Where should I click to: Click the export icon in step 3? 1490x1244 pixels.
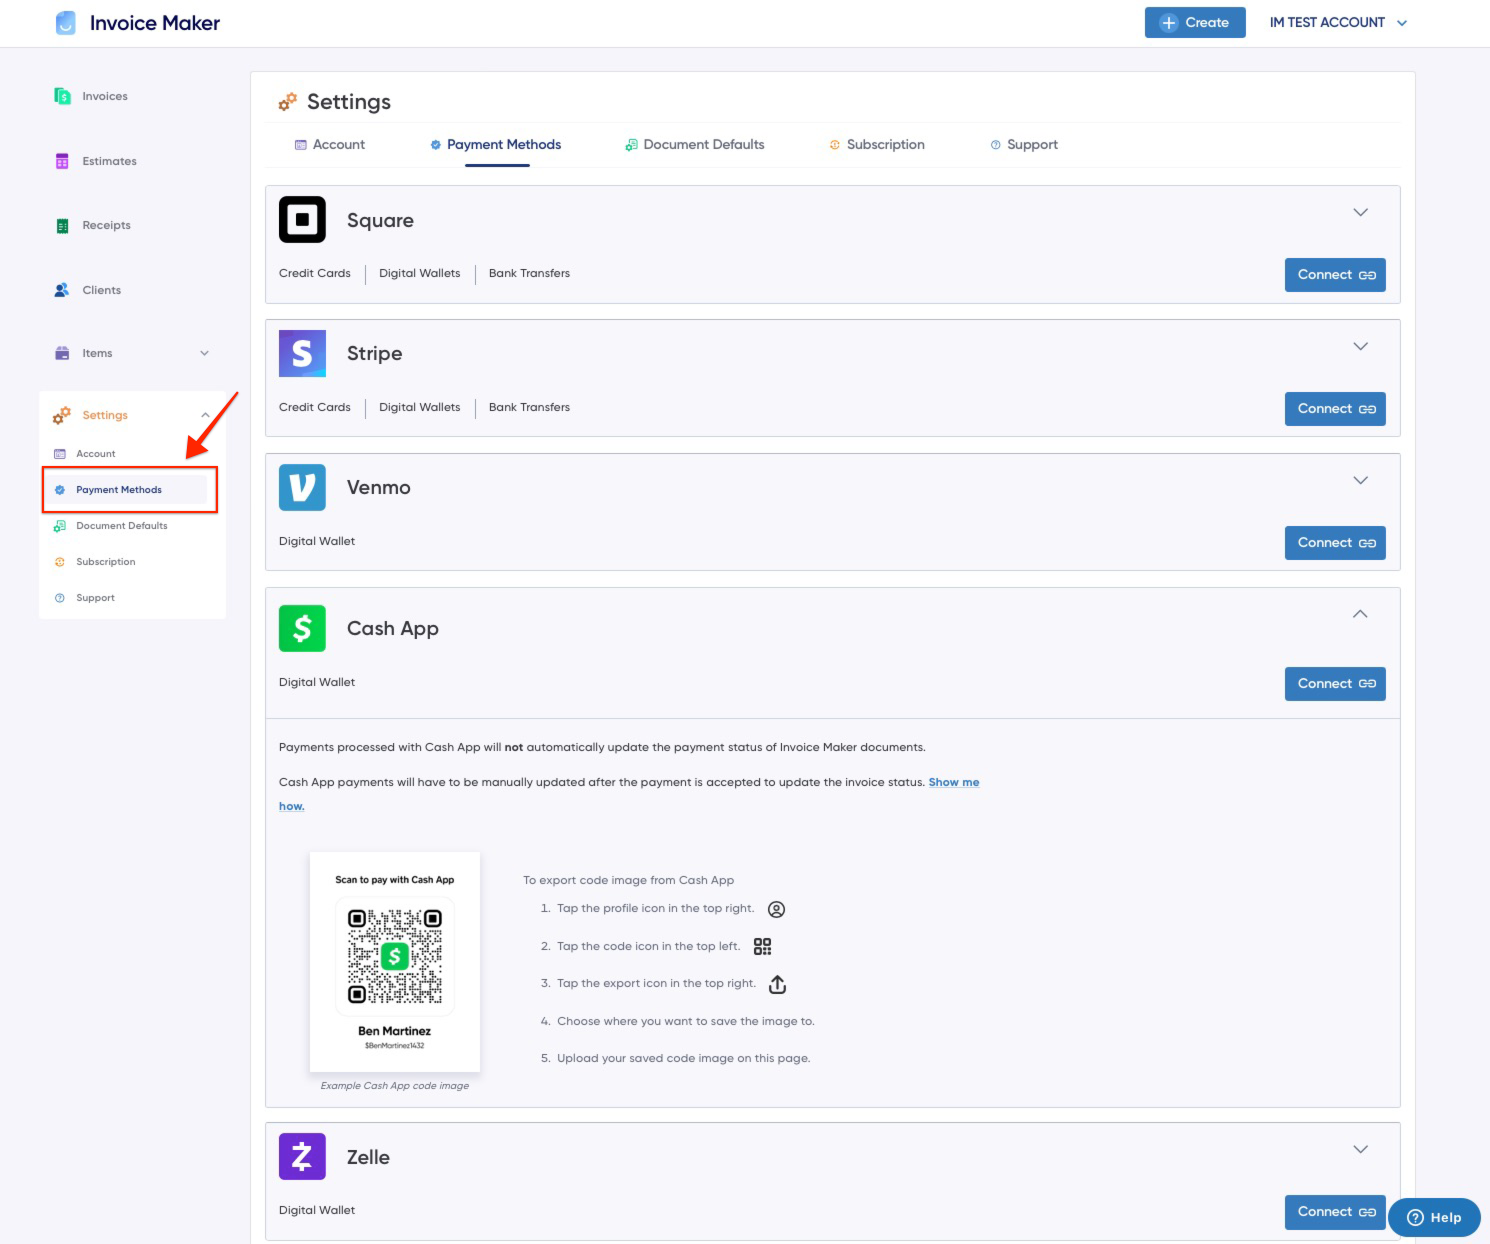pos(777,984)
